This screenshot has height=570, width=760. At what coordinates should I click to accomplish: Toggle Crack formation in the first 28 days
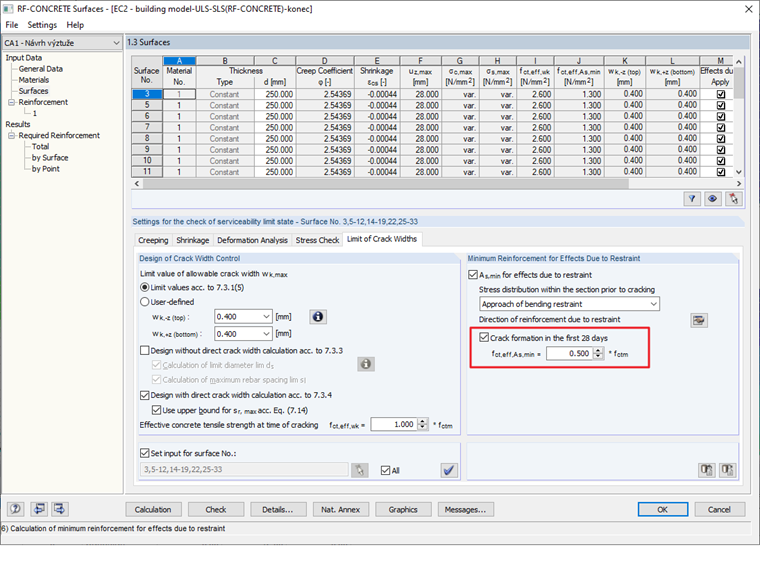(484, 337)
